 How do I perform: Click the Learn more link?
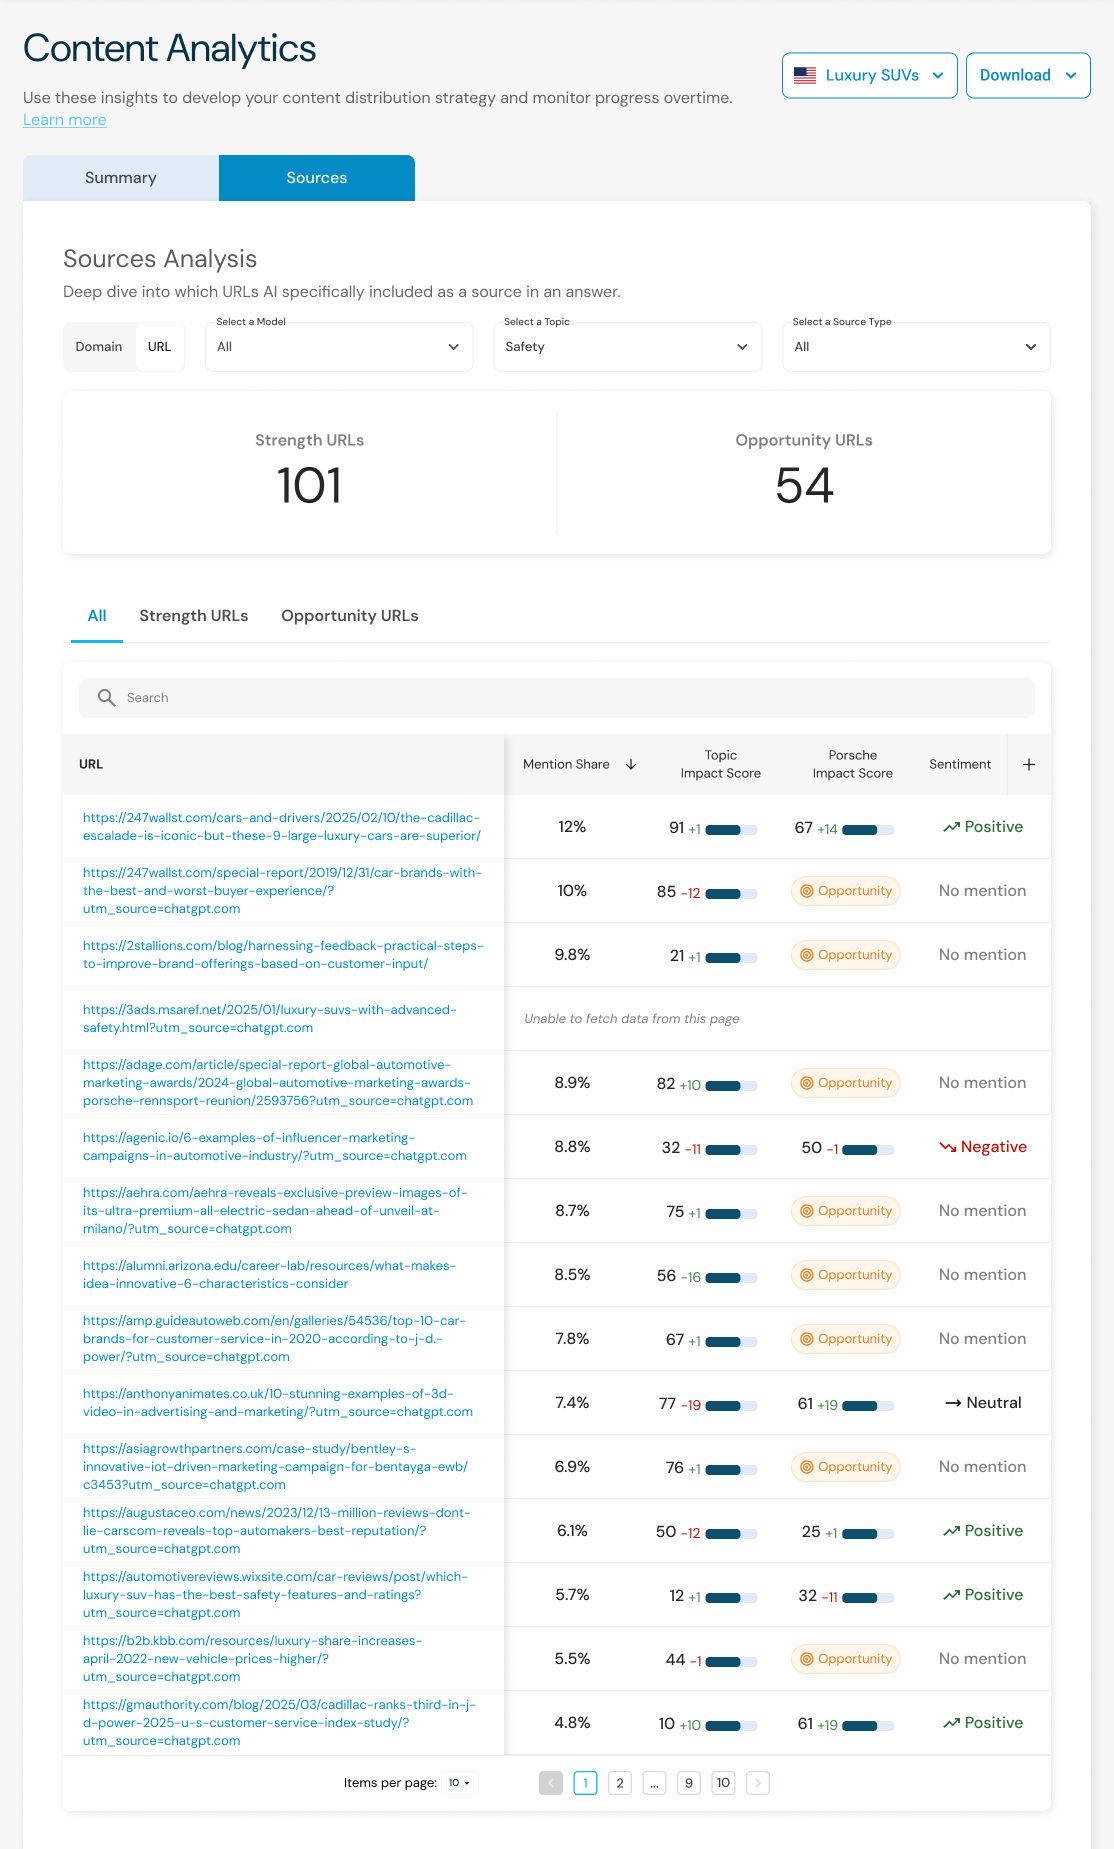point(65,120)
